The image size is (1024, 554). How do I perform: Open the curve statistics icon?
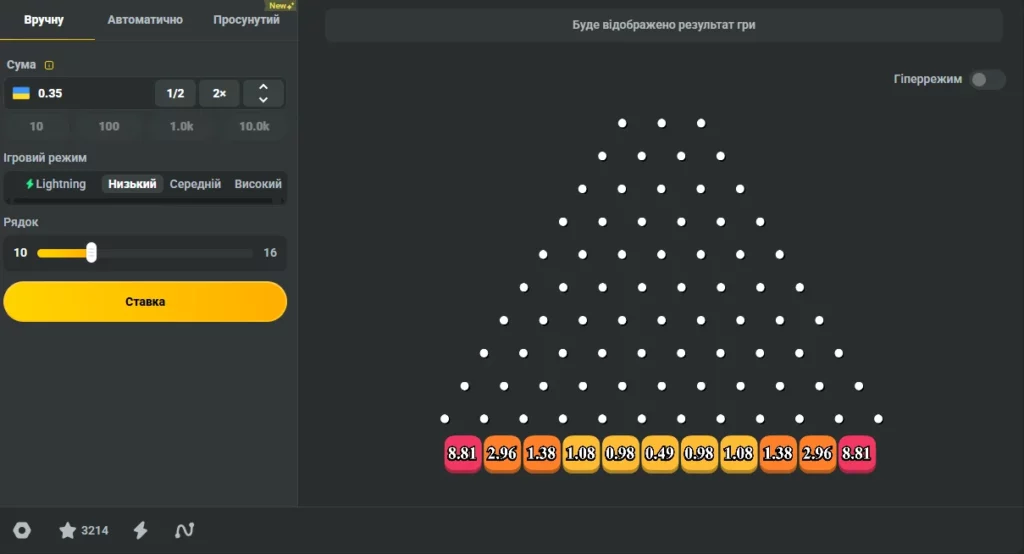click(184, 530)
